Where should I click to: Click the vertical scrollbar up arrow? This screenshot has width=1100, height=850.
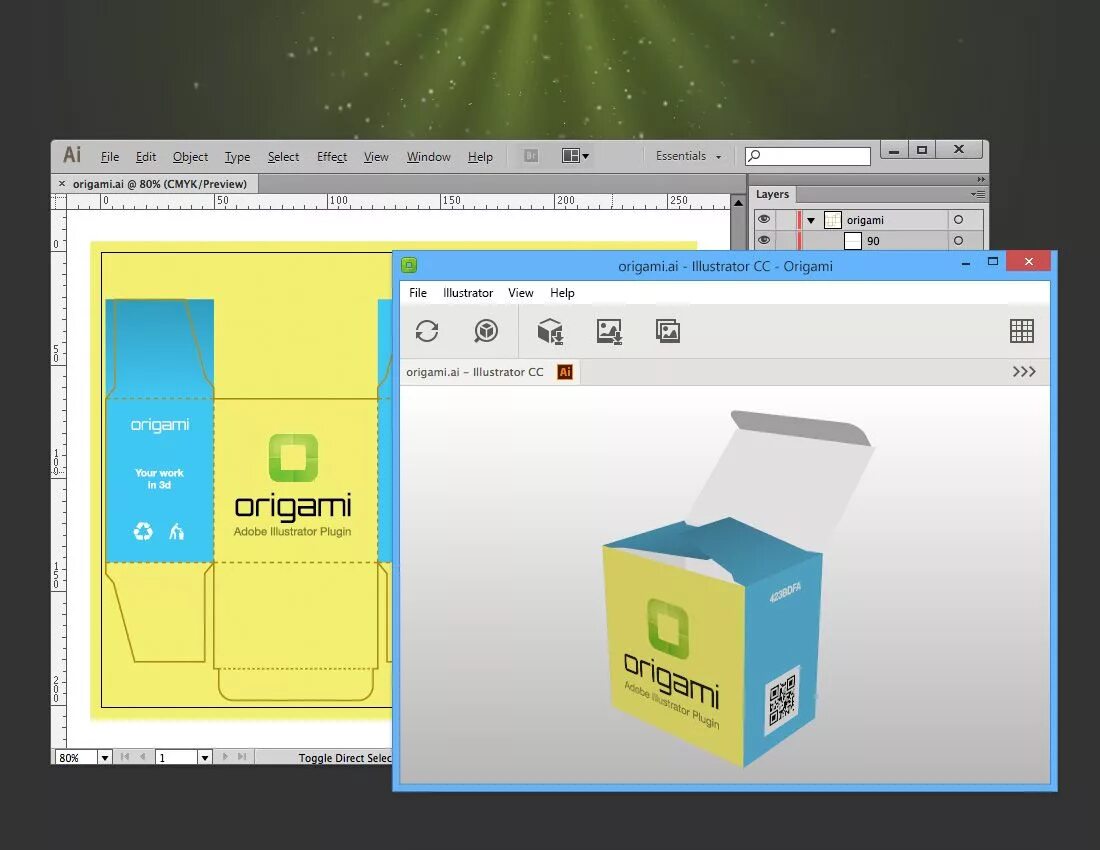[738, 203]
